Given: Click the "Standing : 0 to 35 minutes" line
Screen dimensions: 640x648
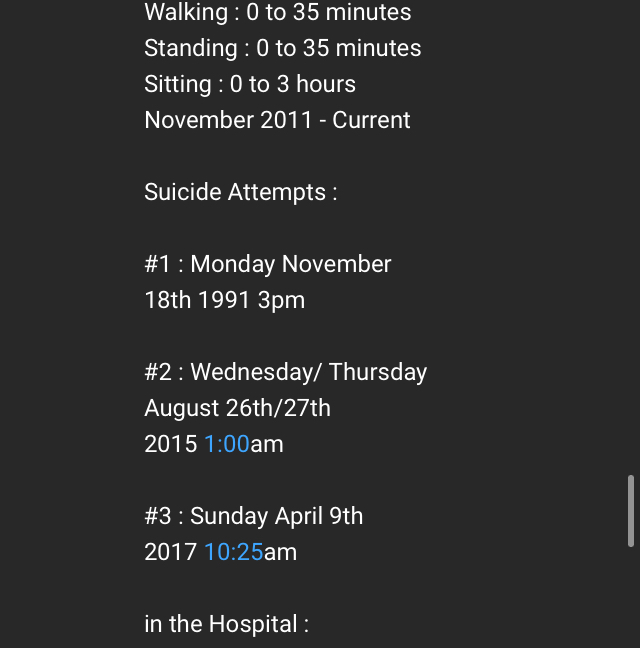Looking at the screenshot, I should coord(282,48).
